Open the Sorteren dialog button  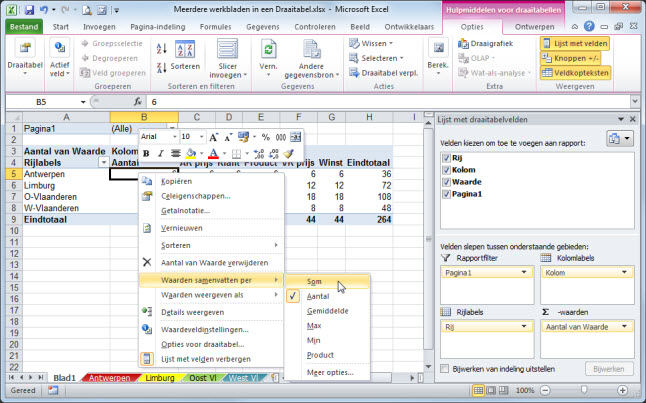tap(185, 55)
